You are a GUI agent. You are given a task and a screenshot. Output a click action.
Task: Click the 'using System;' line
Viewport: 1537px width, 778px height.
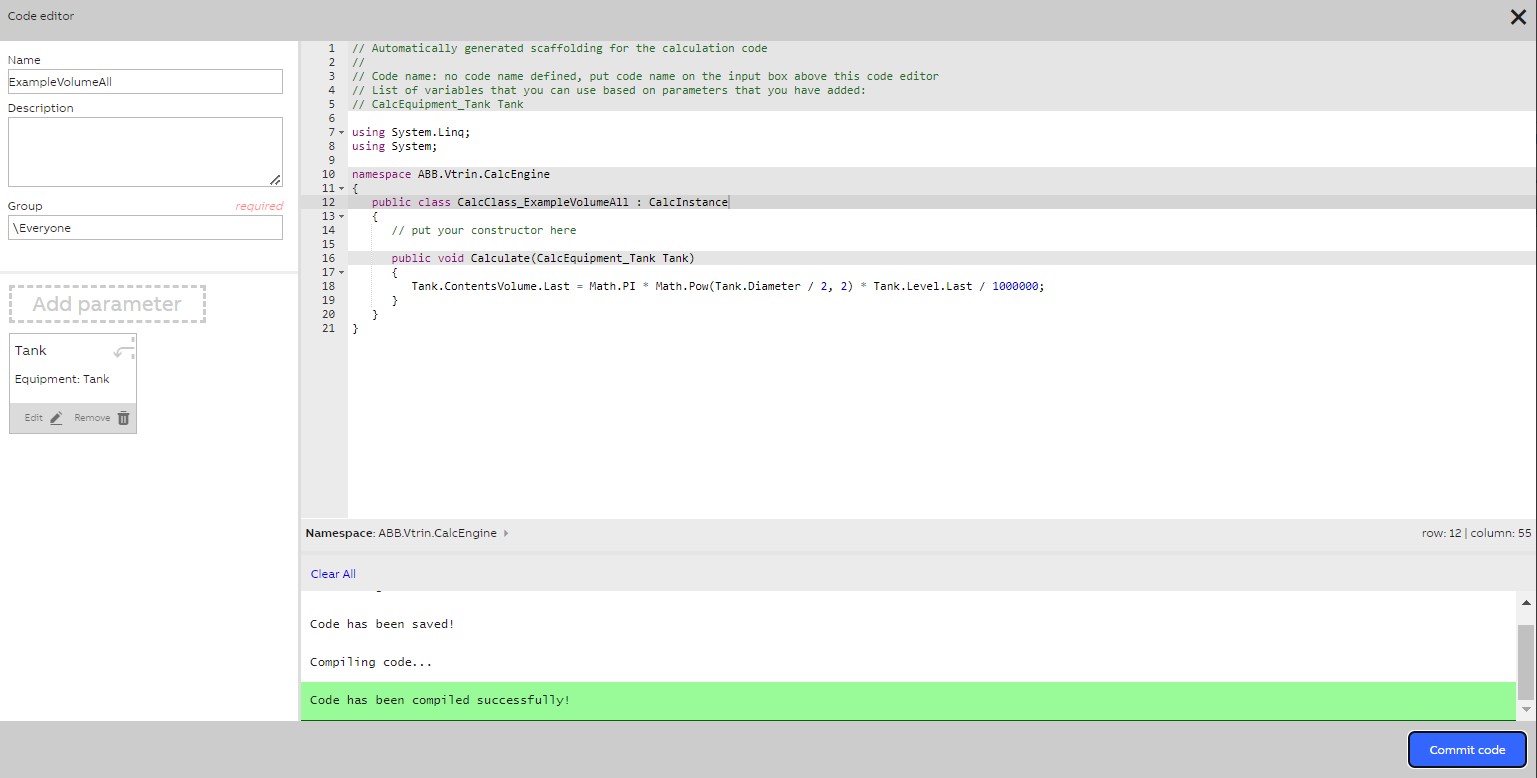coord(394,146)
